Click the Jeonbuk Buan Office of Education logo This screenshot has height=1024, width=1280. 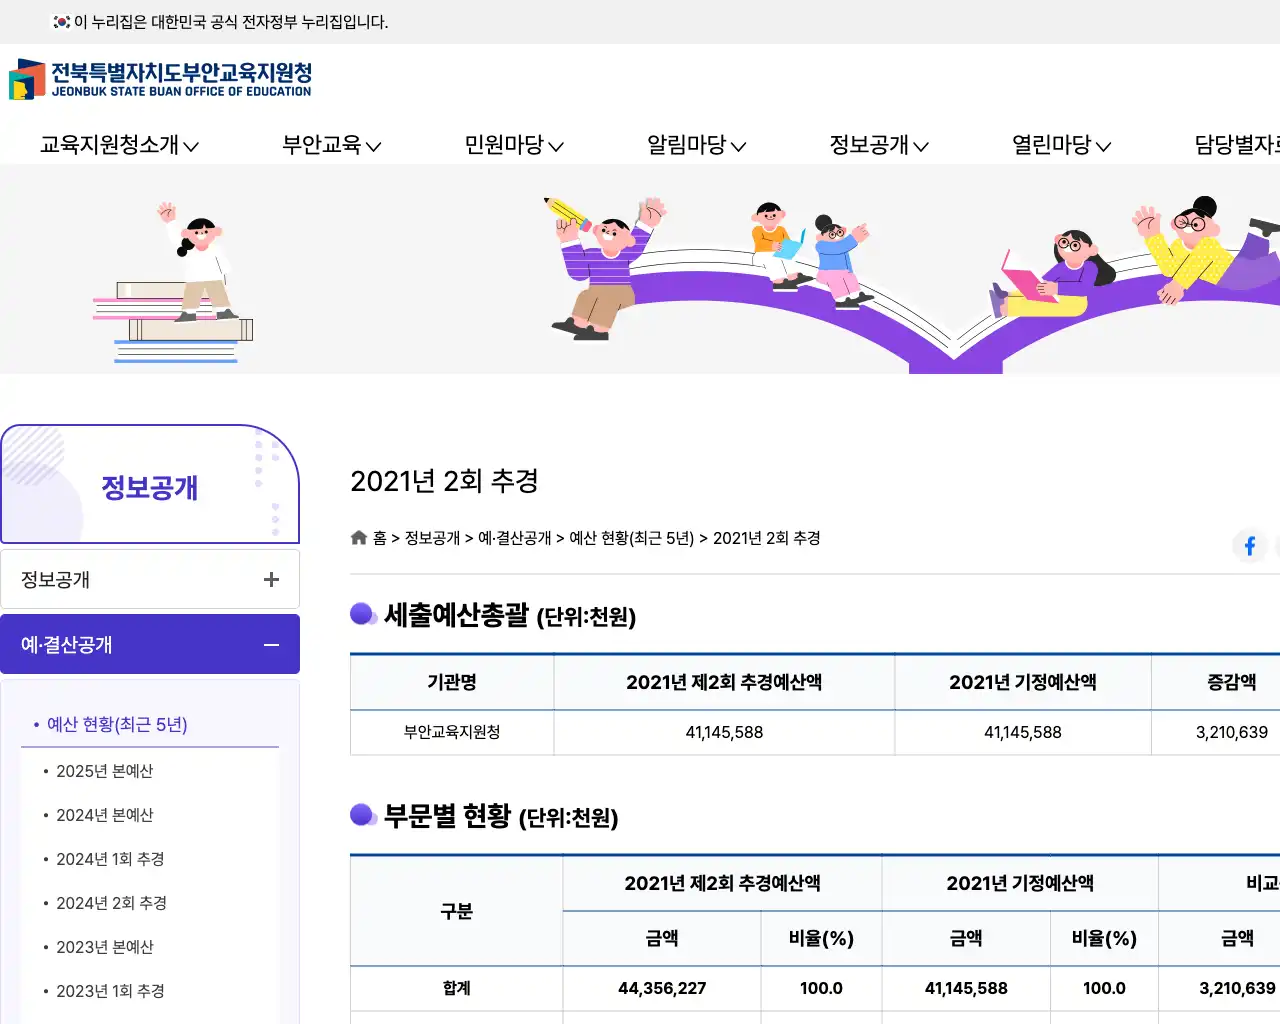click(x=161, y=79)
